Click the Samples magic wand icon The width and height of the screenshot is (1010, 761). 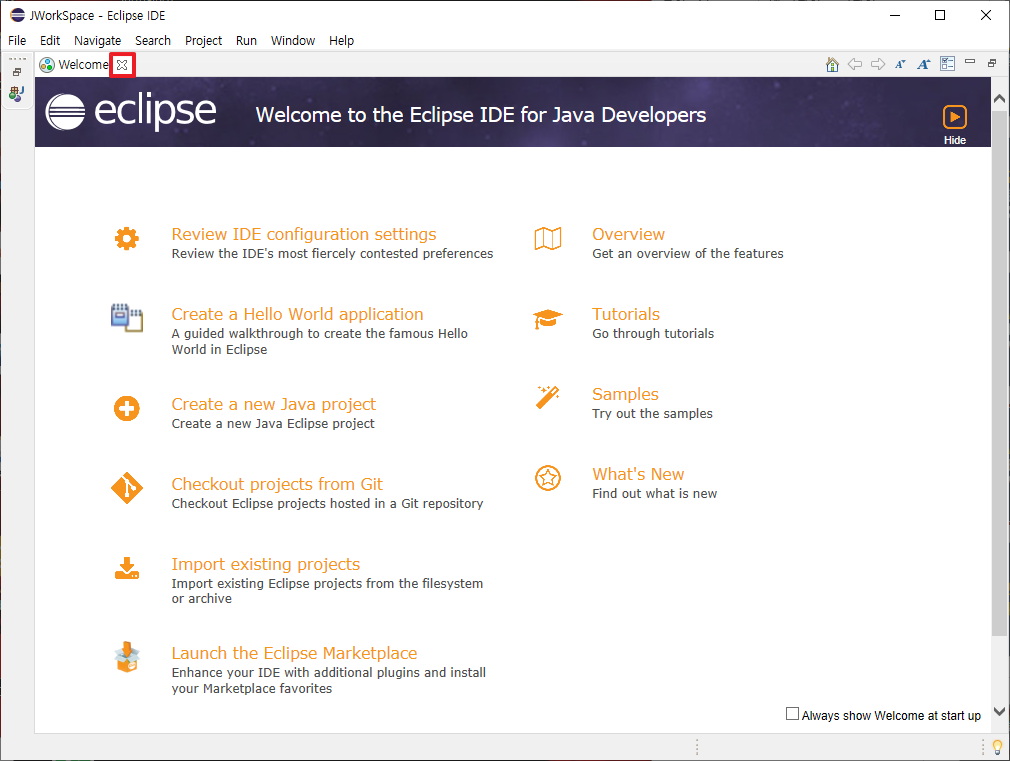[x=548, y=398]
